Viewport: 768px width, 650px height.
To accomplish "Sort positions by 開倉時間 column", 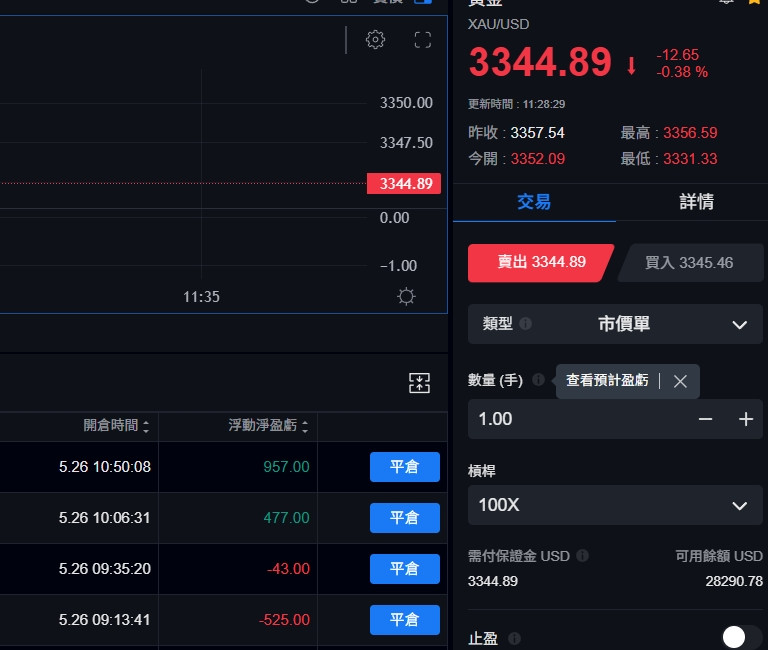I will [x=116, y=426].
